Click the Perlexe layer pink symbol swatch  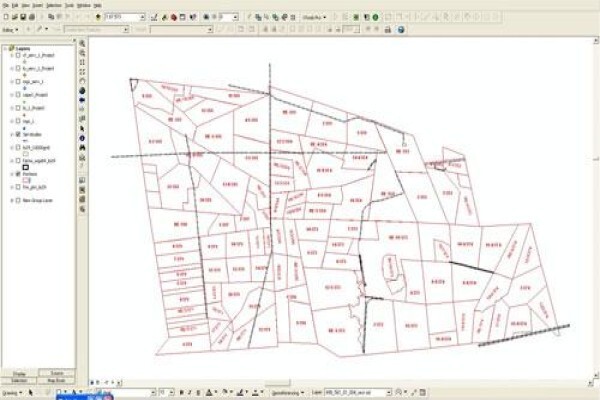tap(26, 180)
